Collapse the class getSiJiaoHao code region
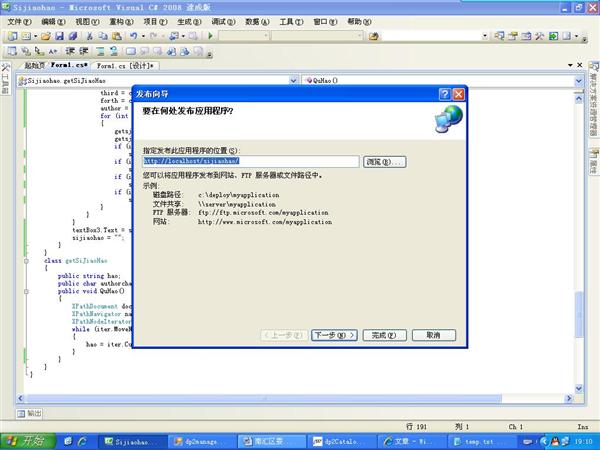 (26, 261)
